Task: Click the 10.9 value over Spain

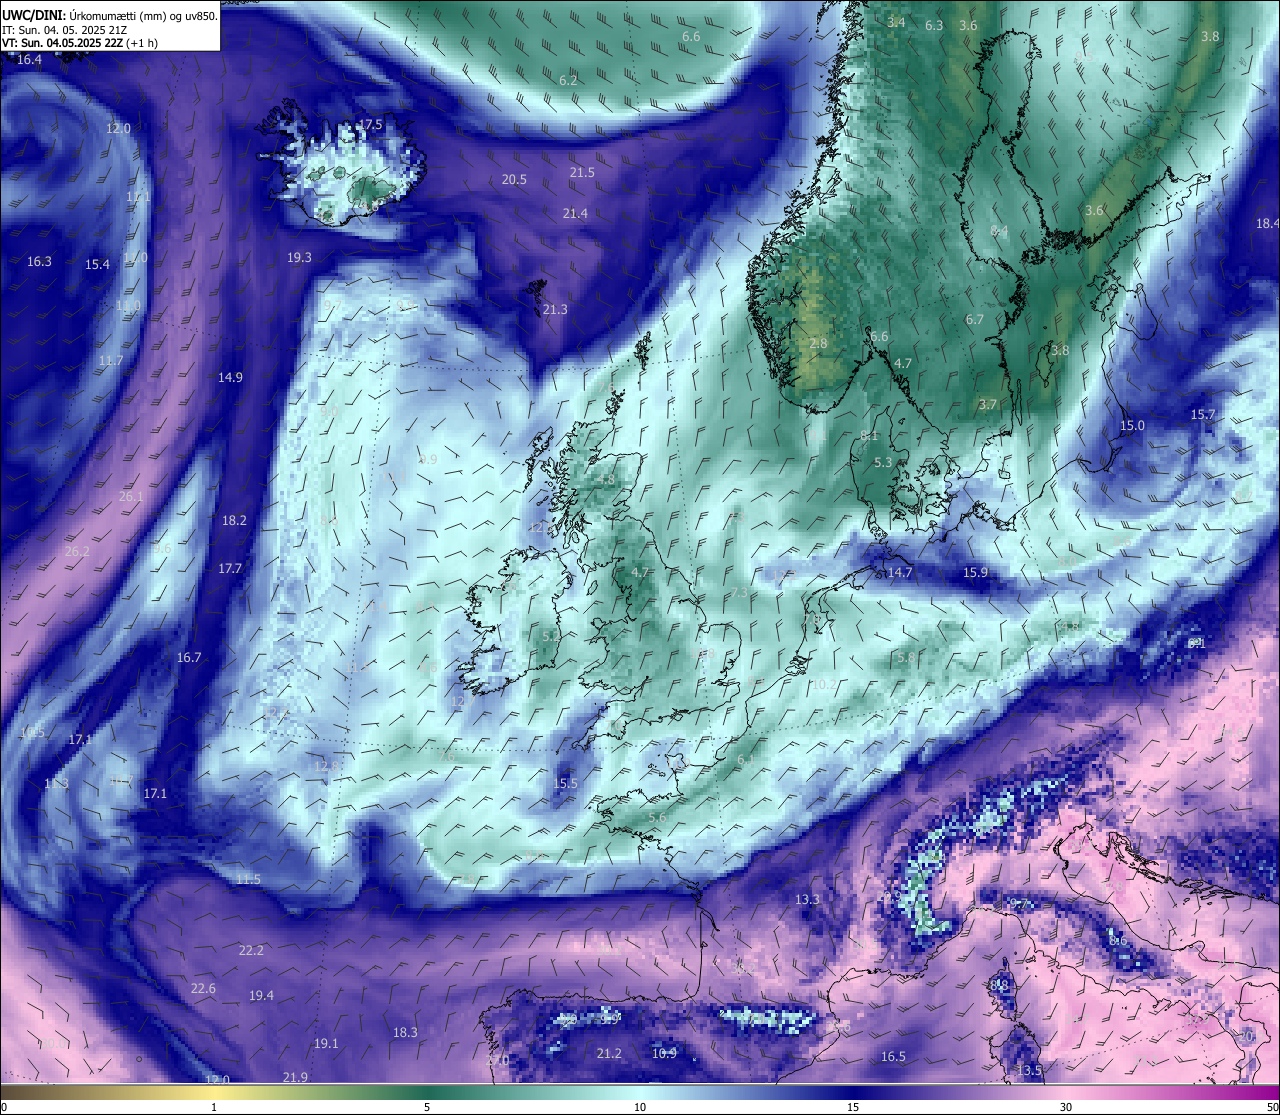Action: [664, 1054]
